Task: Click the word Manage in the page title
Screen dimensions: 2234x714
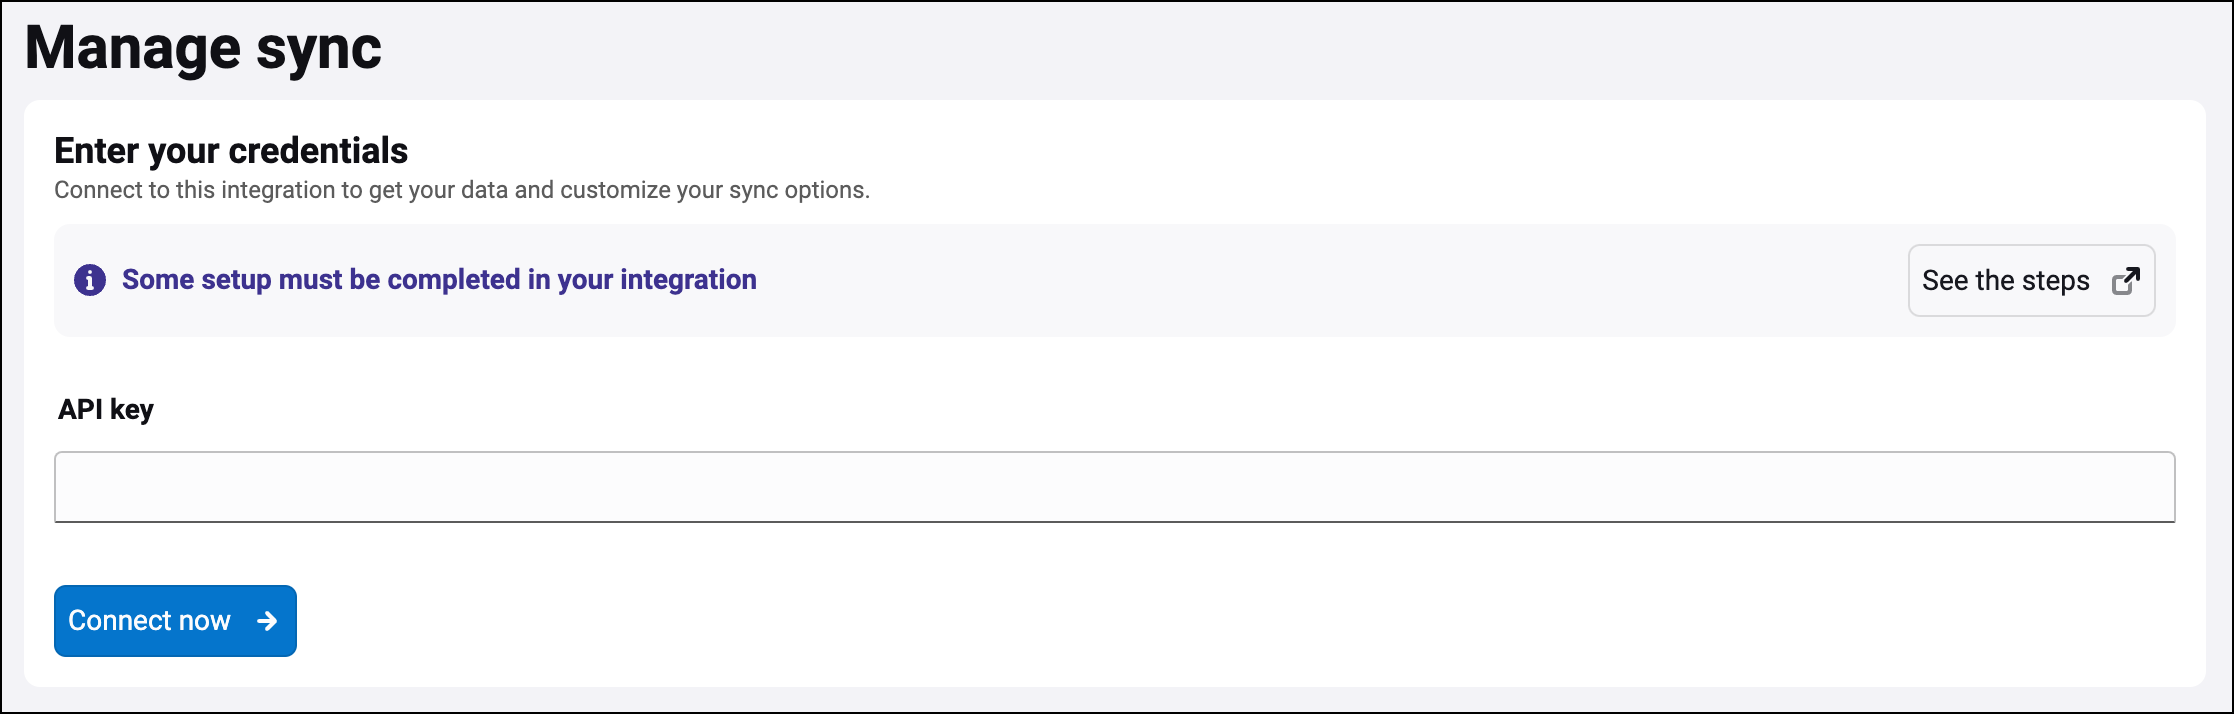Action: 133,48
